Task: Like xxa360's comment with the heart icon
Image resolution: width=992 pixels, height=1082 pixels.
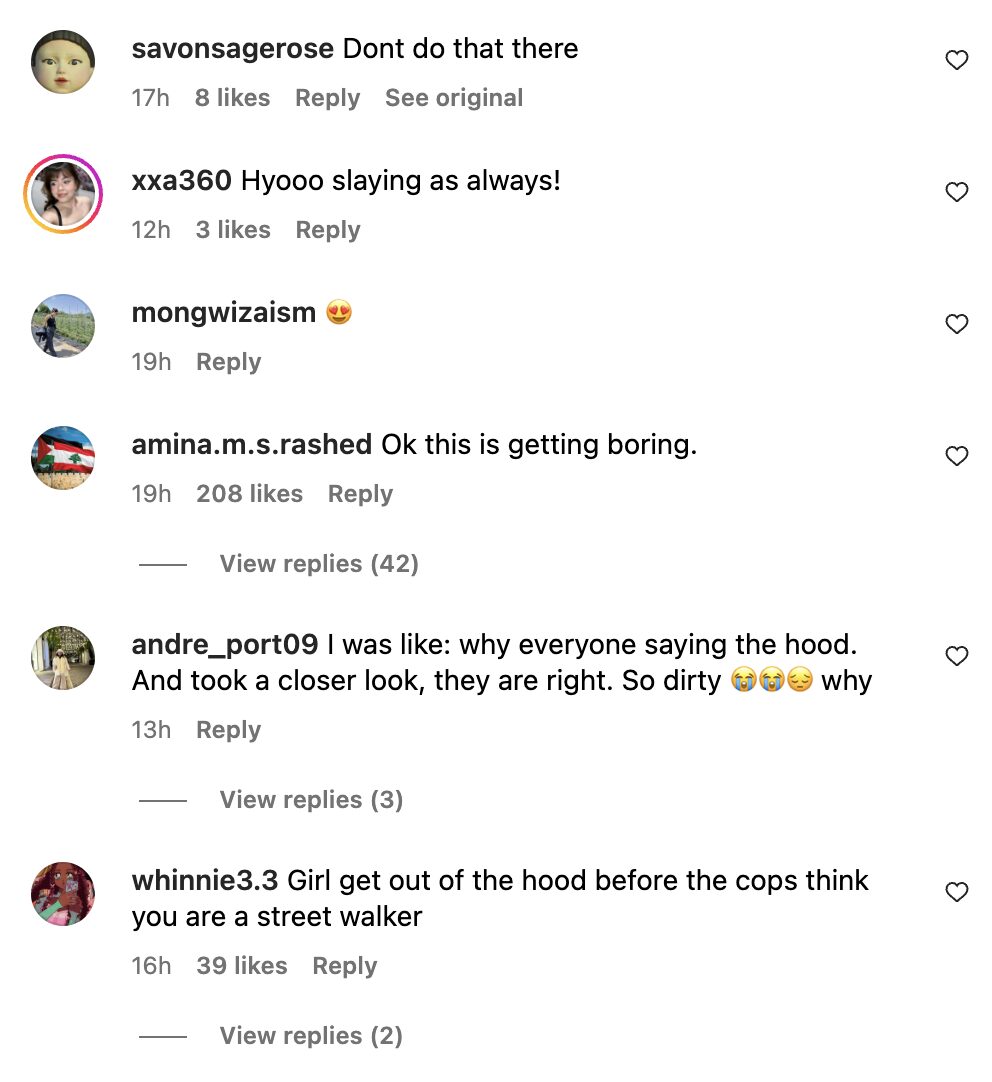Action: 957,193
